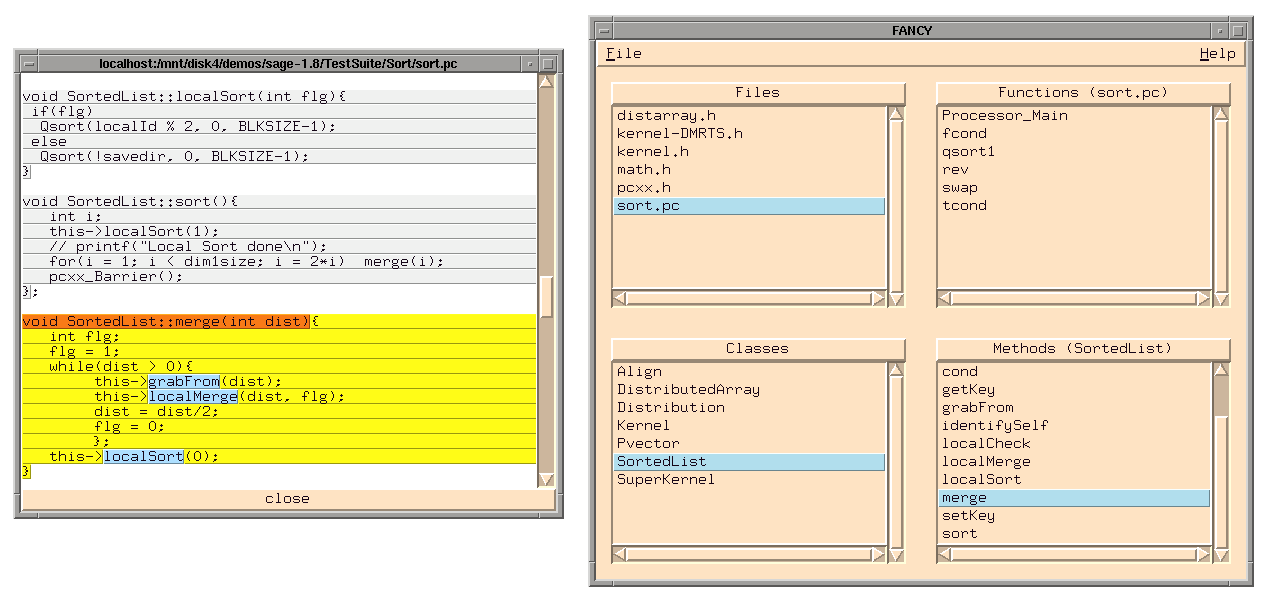Click the Functions list scroll up arrow
The height and width of the screenshot is (606, 1268).
tap(1221, 113)
